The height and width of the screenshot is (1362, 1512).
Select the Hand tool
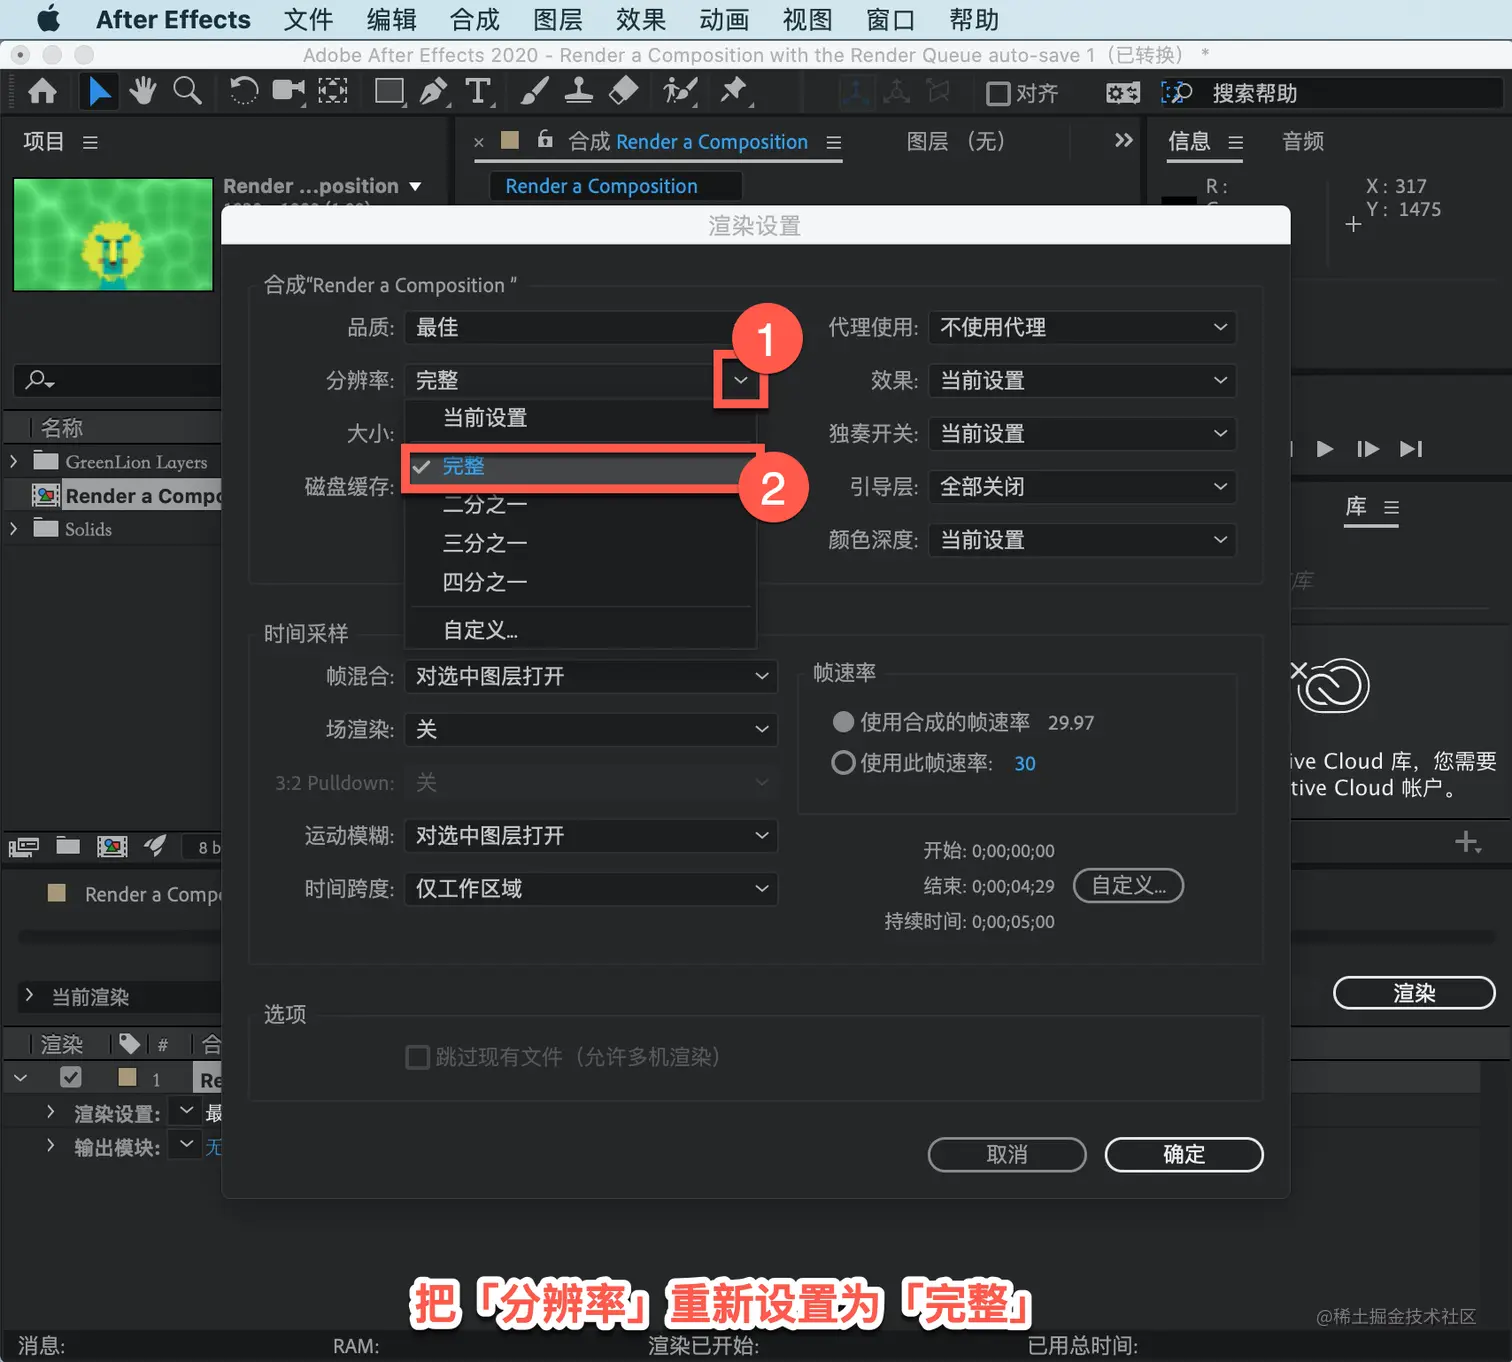[x=142, y=91]
